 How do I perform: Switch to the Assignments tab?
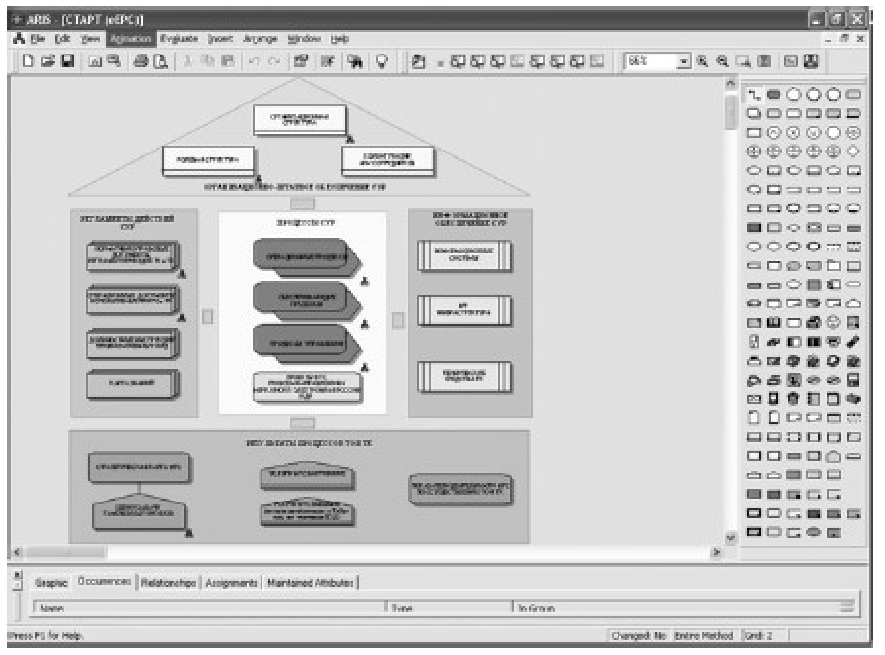(x=231, y=582)
